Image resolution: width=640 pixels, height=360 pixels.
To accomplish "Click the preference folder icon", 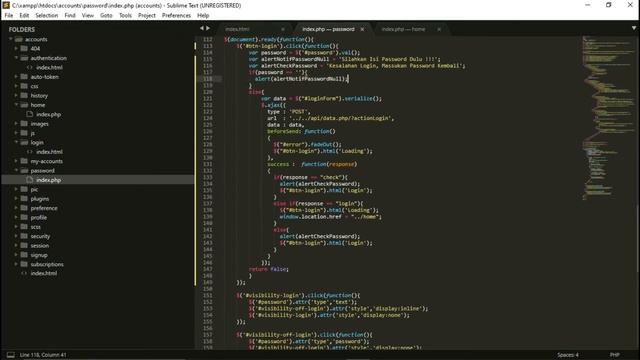I will click(x=24, y=208).
